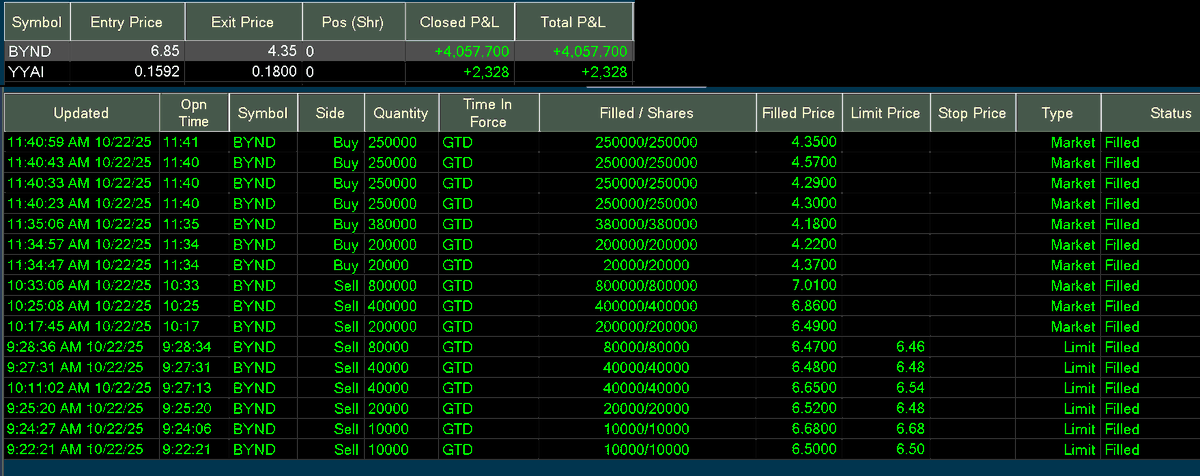Click YYAI total P&L +2,328
Image resolution: width=1200 pixels, height=476 pixels.
(x=603, y=71)
